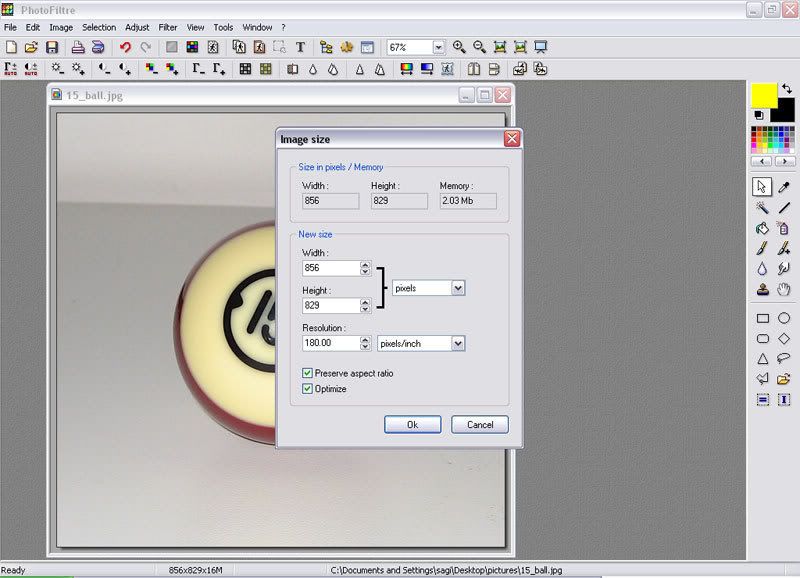This screenshot has height=578, width=800.
Task: Click the Print icon
Action: coord(78,47)
